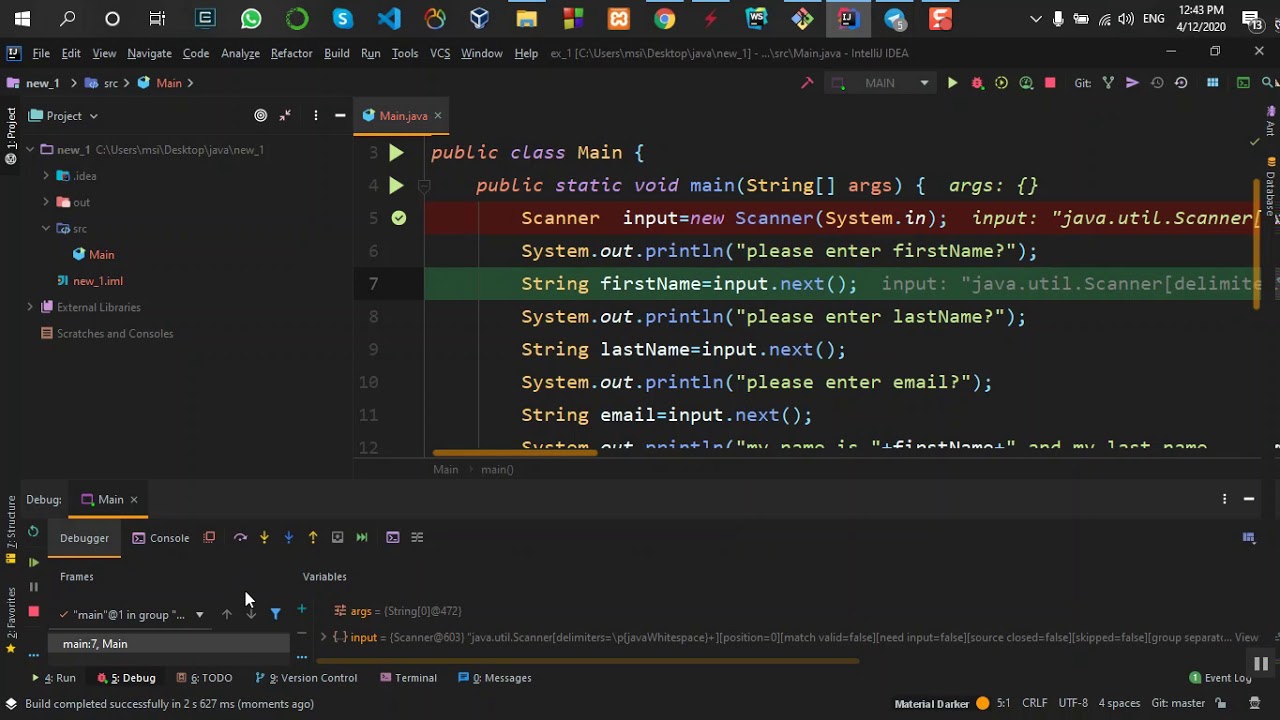Click Git: master branch in status bar
The height and width of the screenshot is (720, 1280).
[1178, 704]
